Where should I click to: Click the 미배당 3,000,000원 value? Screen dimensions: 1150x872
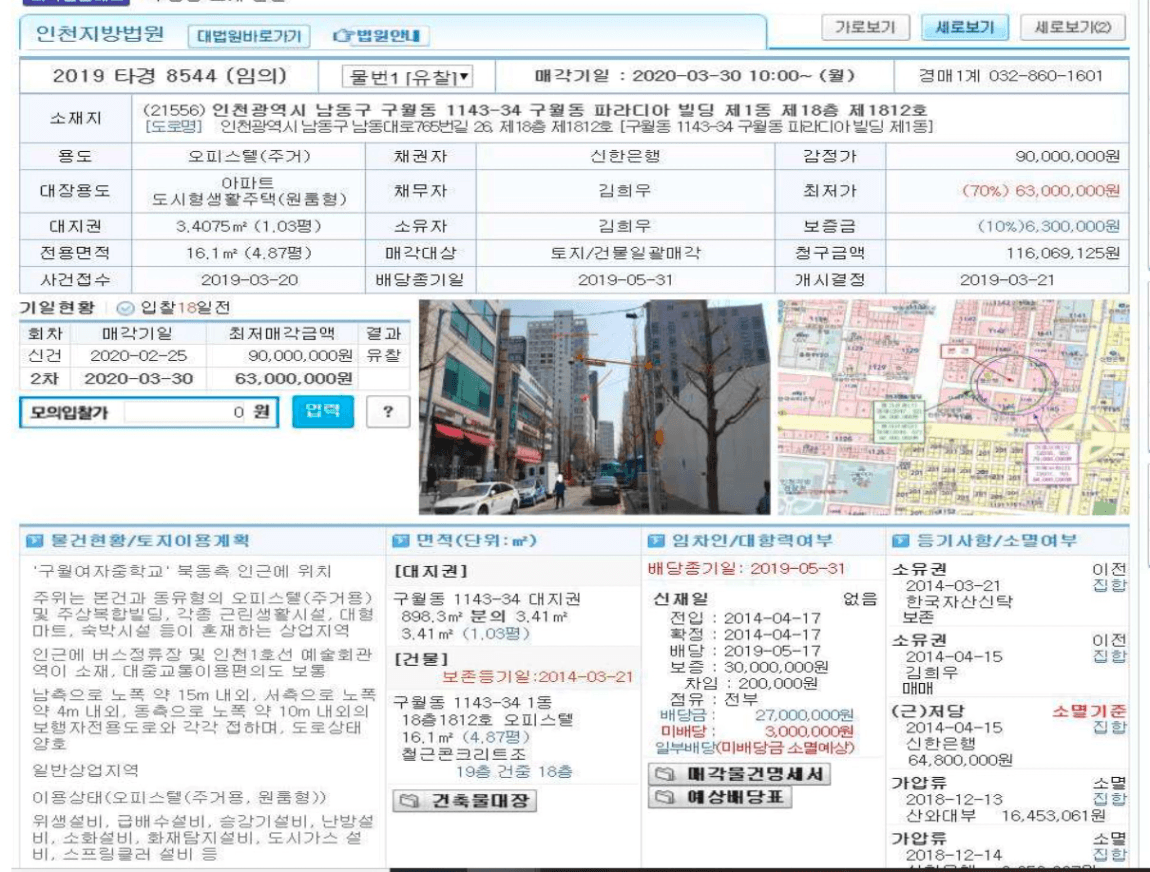(808, 731)
